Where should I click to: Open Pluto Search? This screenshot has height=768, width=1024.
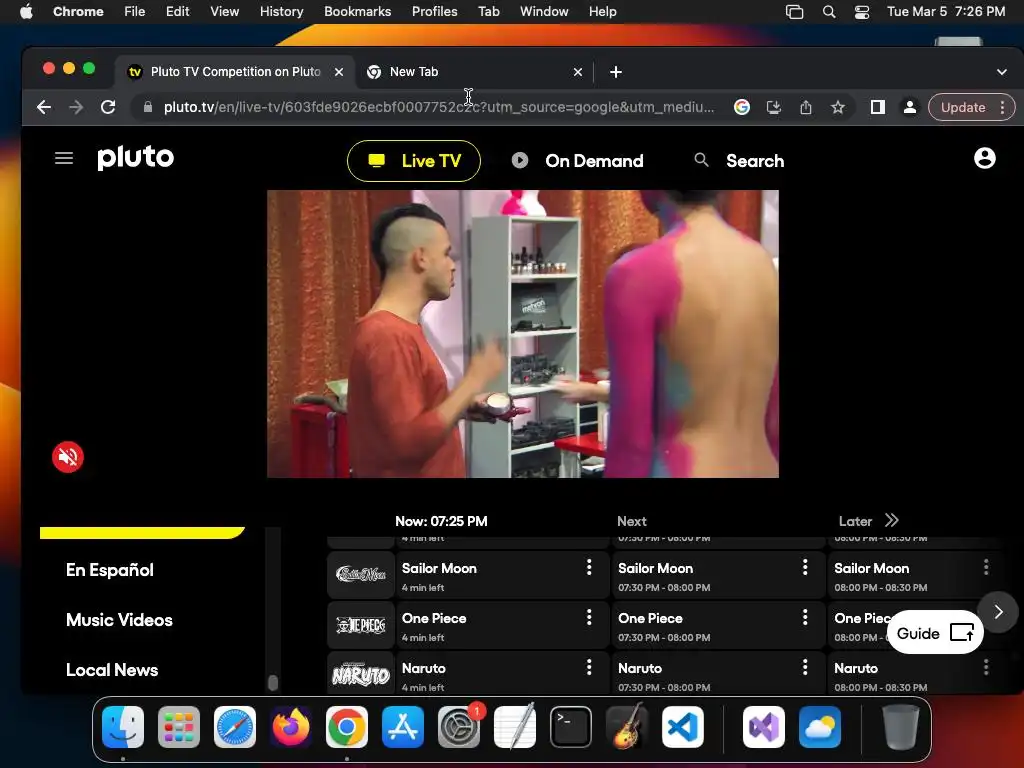click(x=739, y=161)
